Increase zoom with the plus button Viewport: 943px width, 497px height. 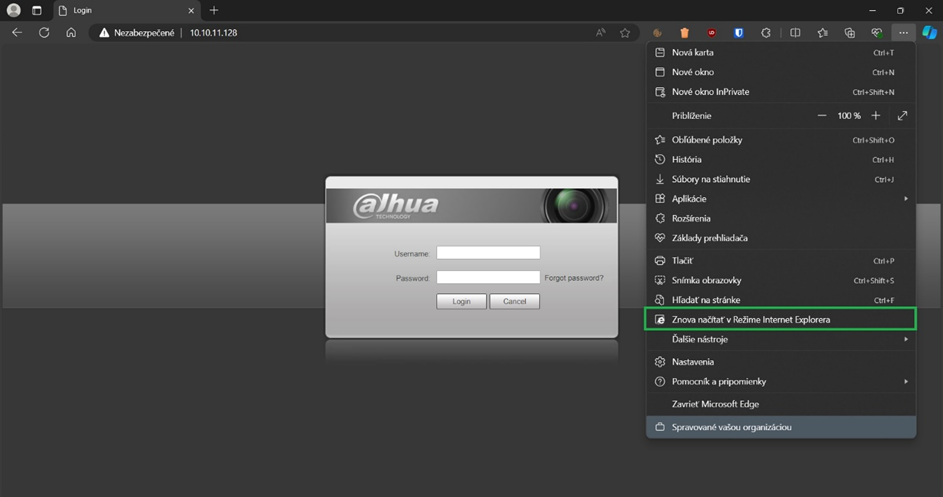pyautogui.click(x=876, y=116)
